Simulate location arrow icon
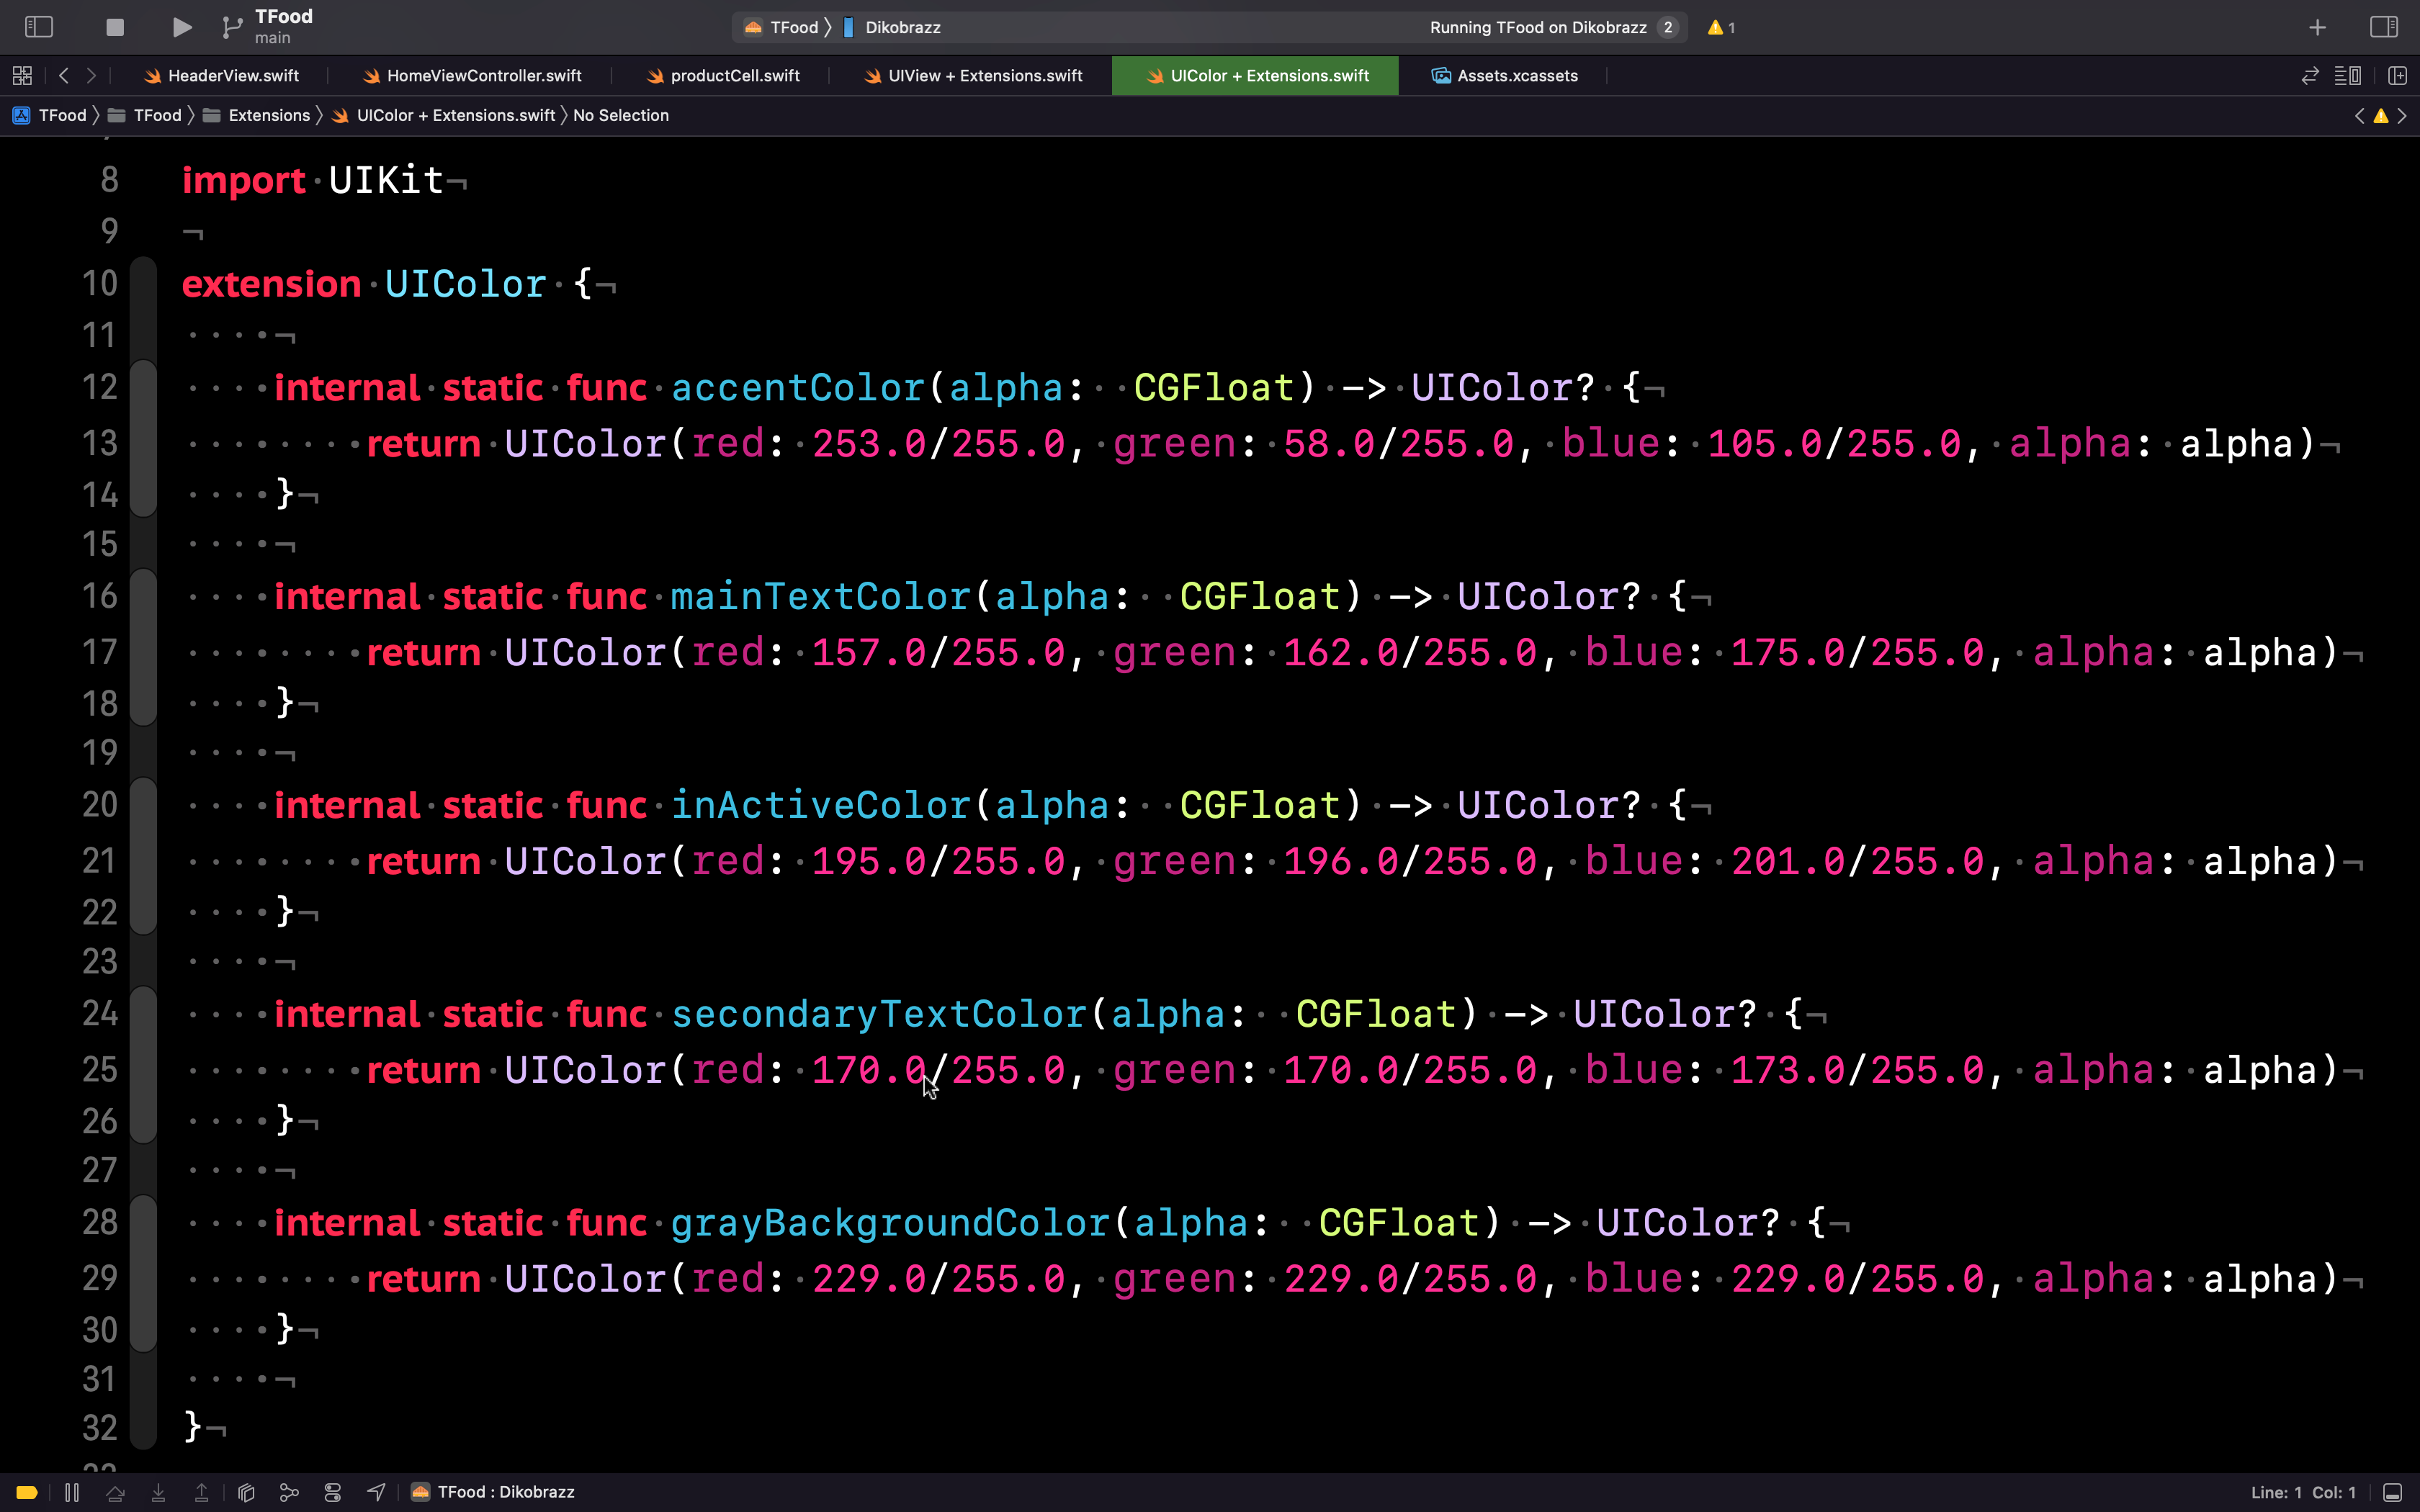Viewport: 2420px width, 1512px height. (376, 1492)
